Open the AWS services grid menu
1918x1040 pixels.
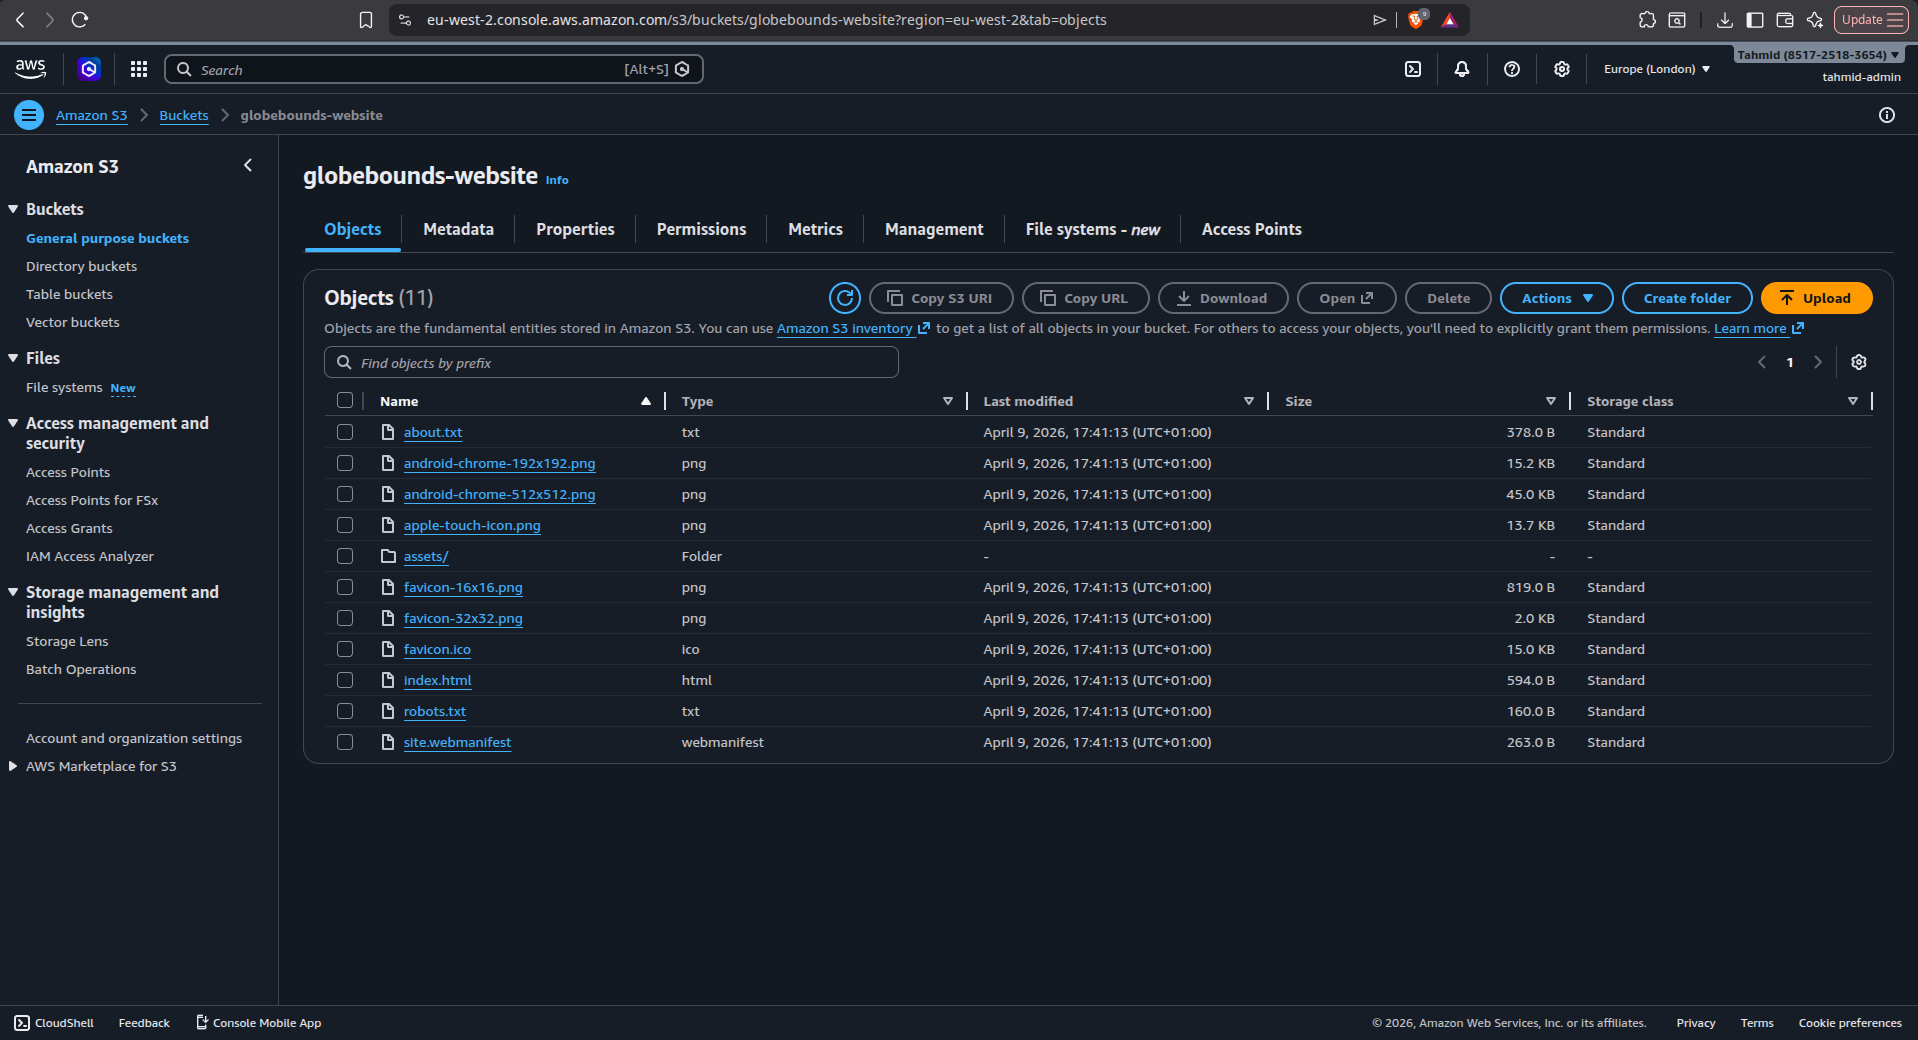139,69
